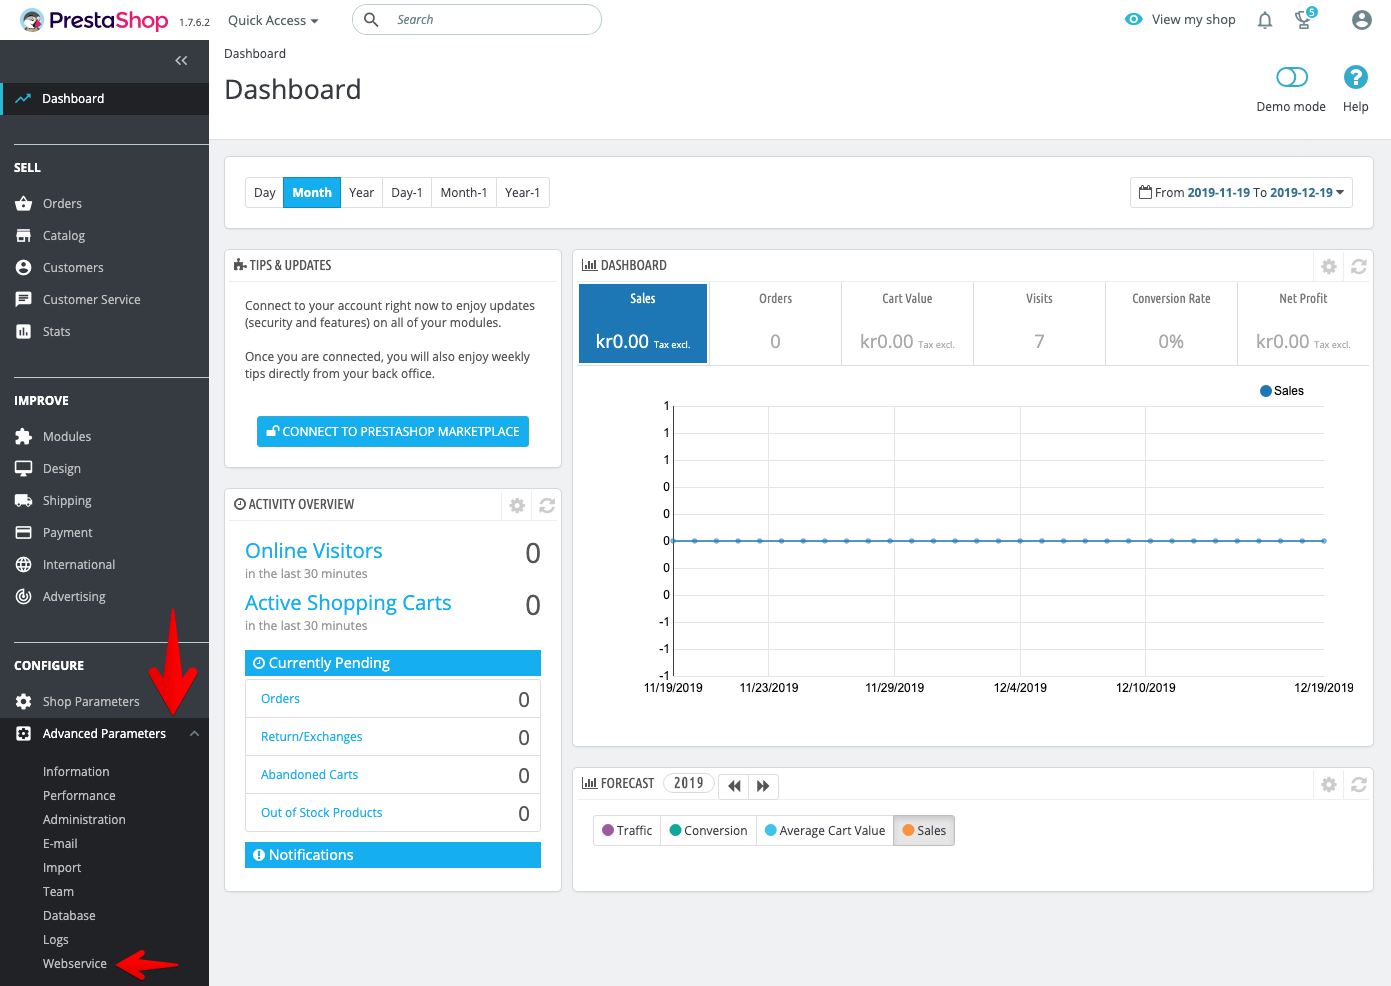Select the Day-1 period tab
The height and width of the screenshot is (986, 1391).
[407, 192]
